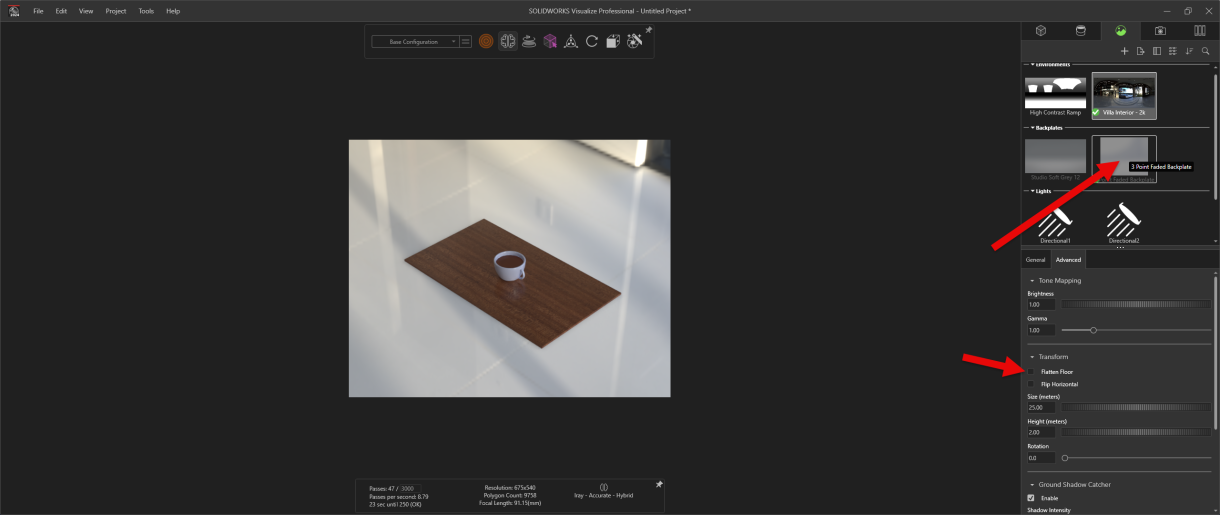The width and height of the screenshot is (1220, 515).
Task: Open the search magnifier in palette
Action: pos(1205,51)
